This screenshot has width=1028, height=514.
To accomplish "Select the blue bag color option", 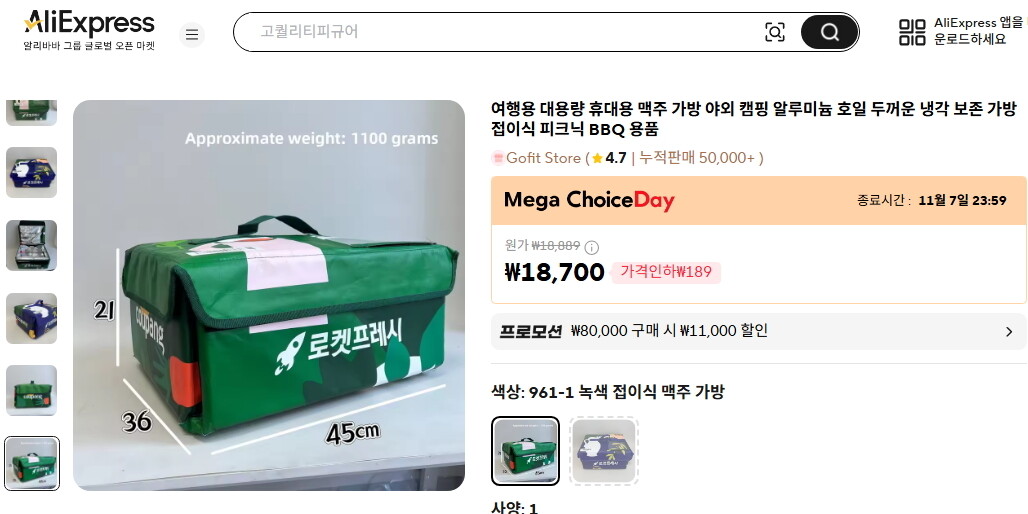I will click(x=604, y=451).
